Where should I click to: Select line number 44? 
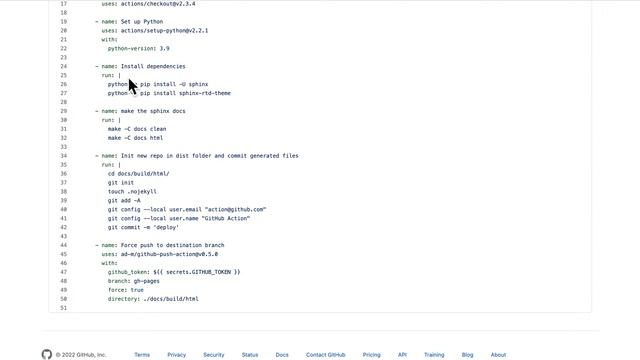pyautogui.click(x=64, y=245)
